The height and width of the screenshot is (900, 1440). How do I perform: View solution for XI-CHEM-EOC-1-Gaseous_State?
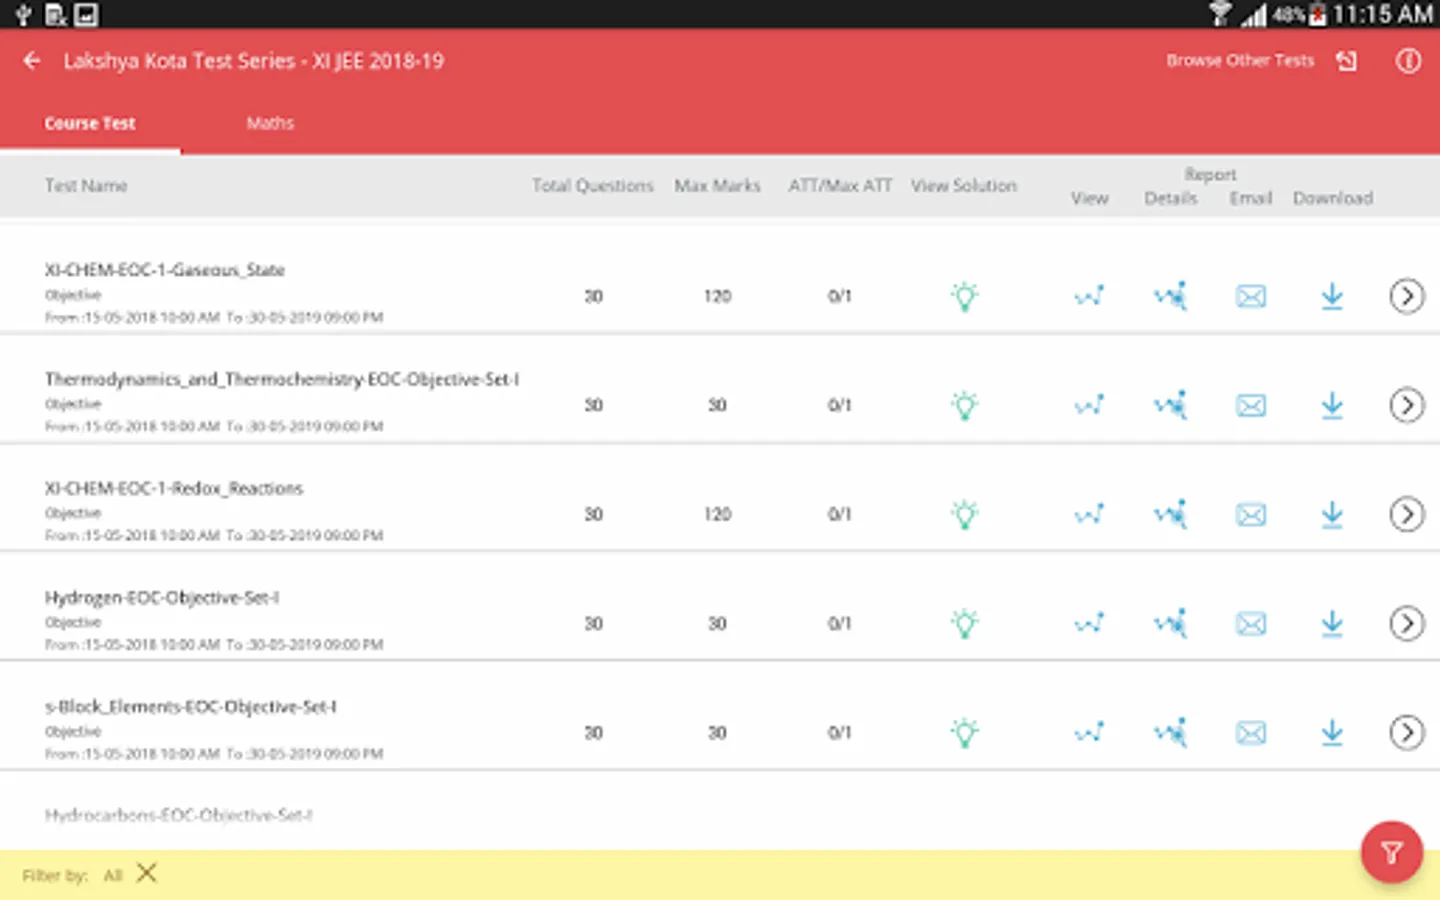pos(965,296)
